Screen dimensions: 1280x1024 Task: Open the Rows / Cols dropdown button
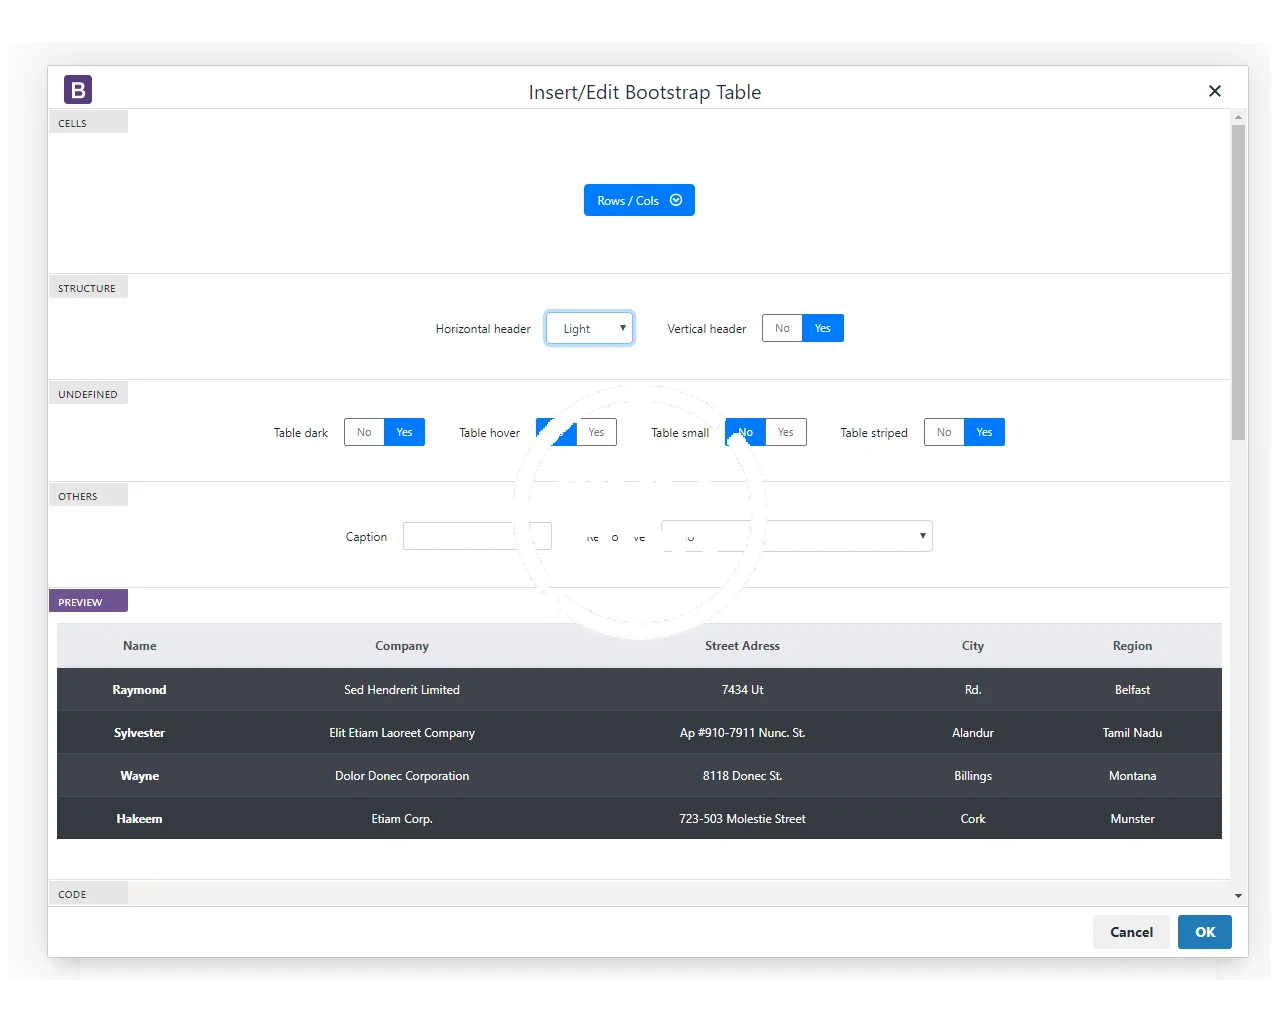pyautogui.click(x=627, y=200)
